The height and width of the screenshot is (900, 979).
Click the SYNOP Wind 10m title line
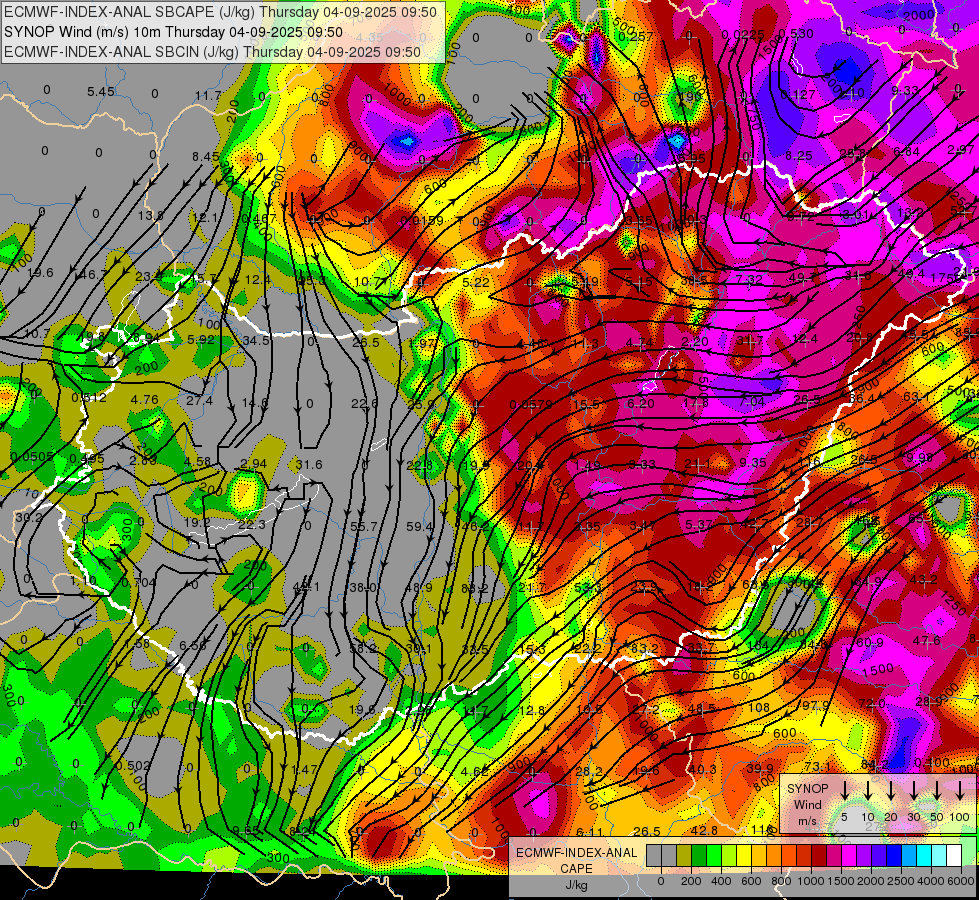pyautogui.click(x=173, y=32)
